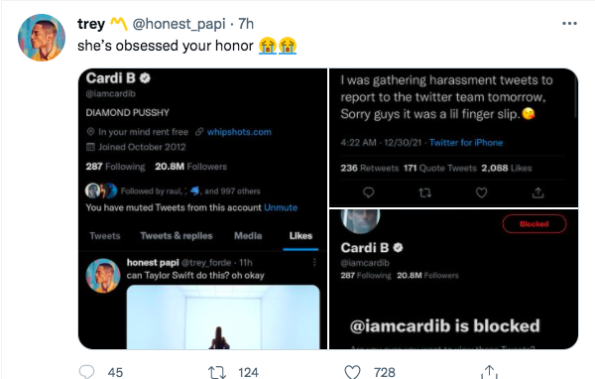Open the 7h tweet timestamp
The width and height of the screenshot is (595, 379).
pos(246,24)
